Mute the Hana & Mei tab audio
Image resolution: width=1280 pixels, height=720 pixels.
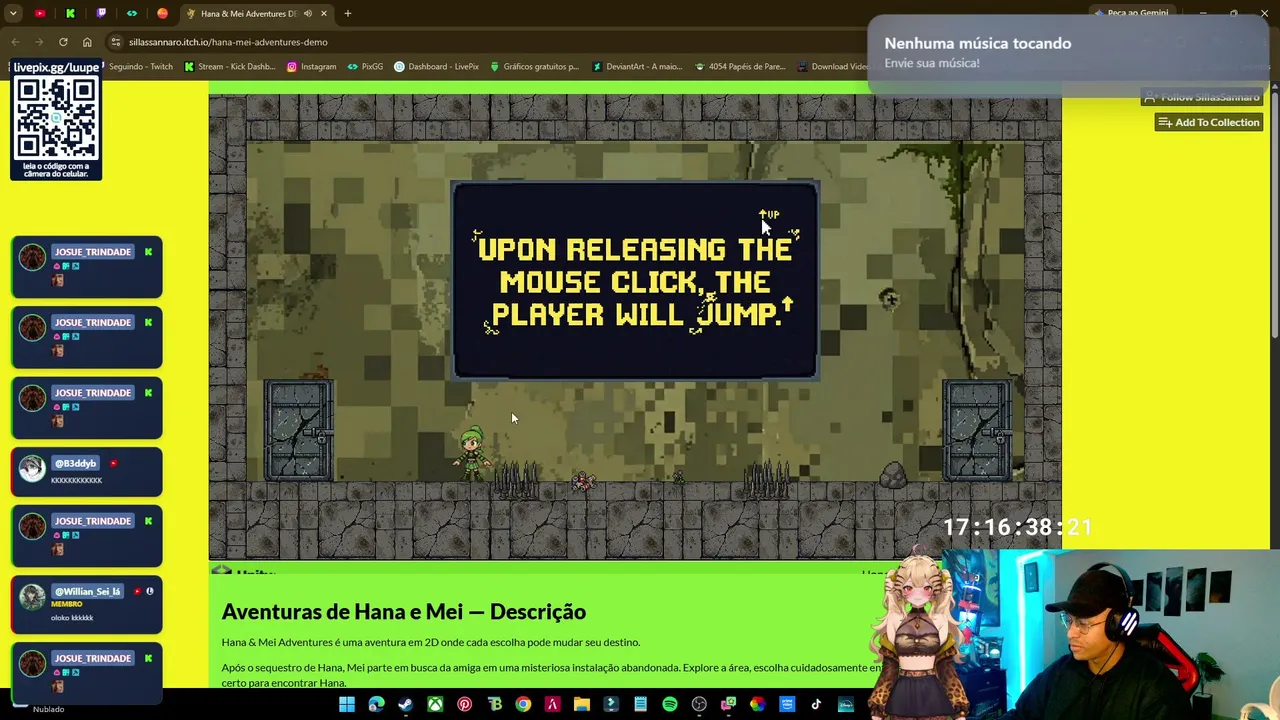(x=307, y=14)
